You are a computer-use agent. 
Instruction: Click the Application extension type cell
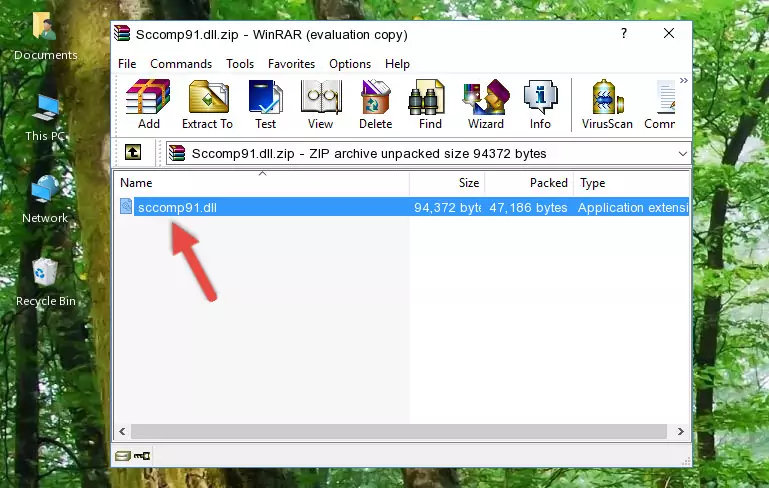point(633,207)
